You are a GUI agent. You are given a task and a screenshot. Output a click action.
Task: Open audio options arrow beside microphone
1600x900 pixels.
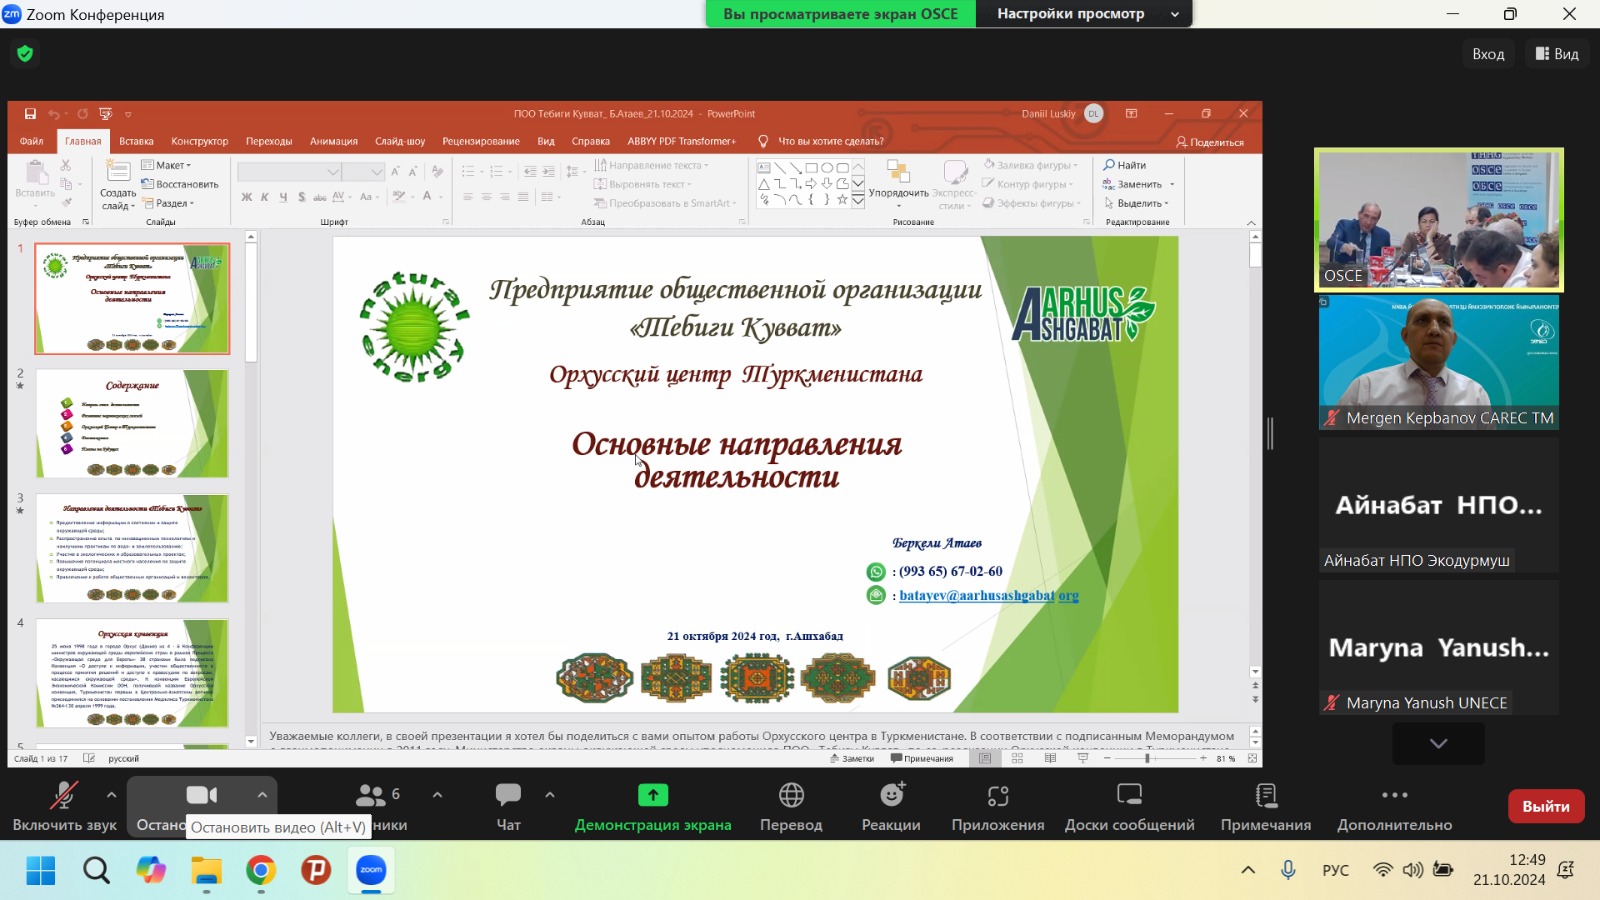(111, 795)
